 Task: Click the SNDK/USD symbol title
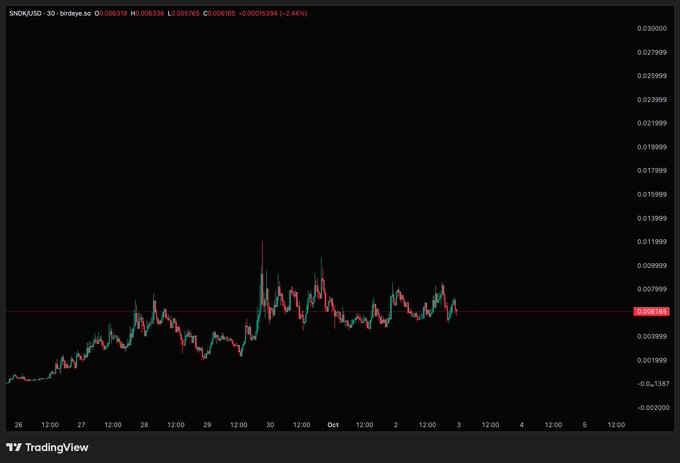tap(26, 13)
